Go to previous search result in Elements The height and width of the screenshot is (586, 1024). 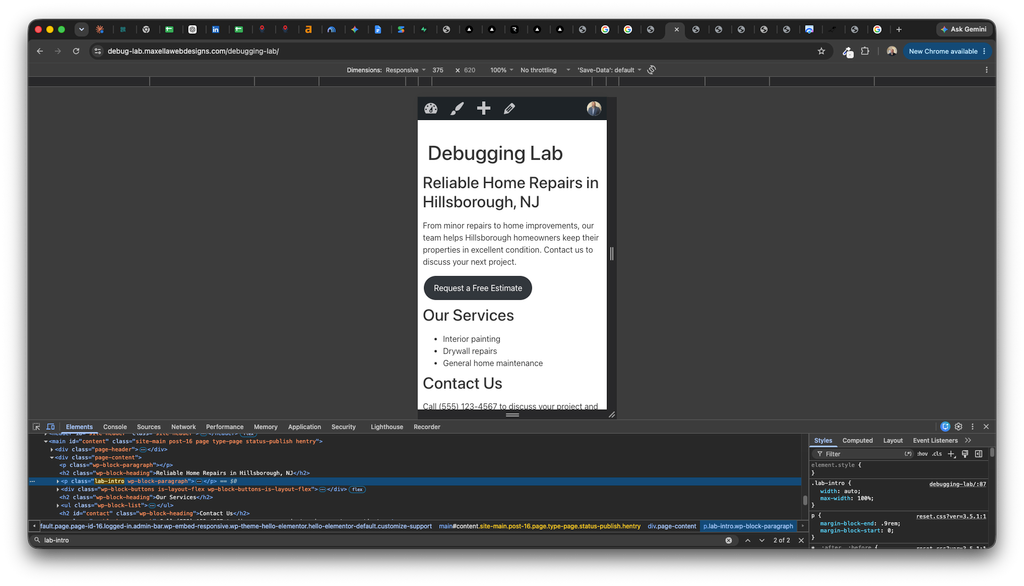coord(748,540)
